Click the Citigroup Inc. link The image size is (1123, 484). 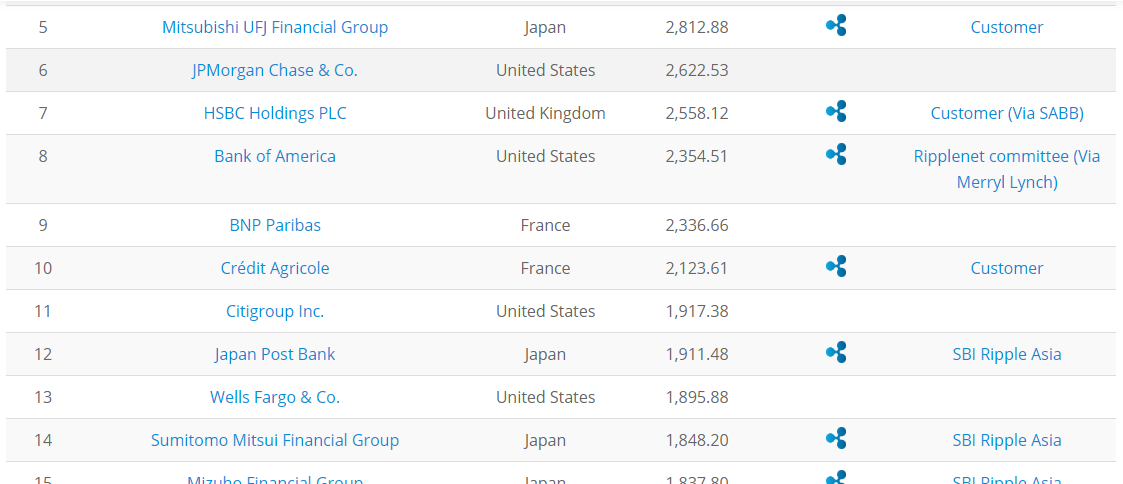(x=275, y=311)
